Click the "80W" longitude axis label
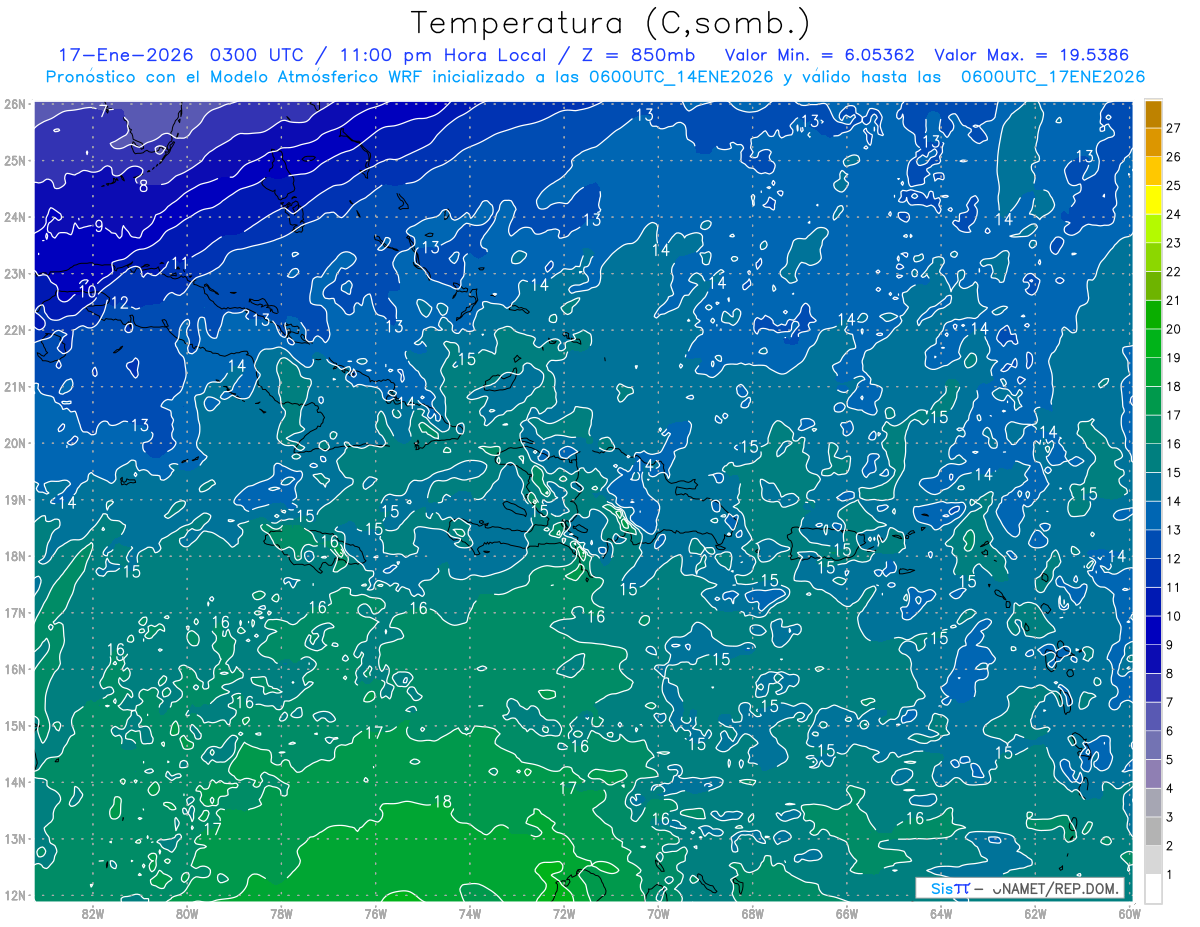Viewport: 1200px width, 927px height. pos(187,913)
